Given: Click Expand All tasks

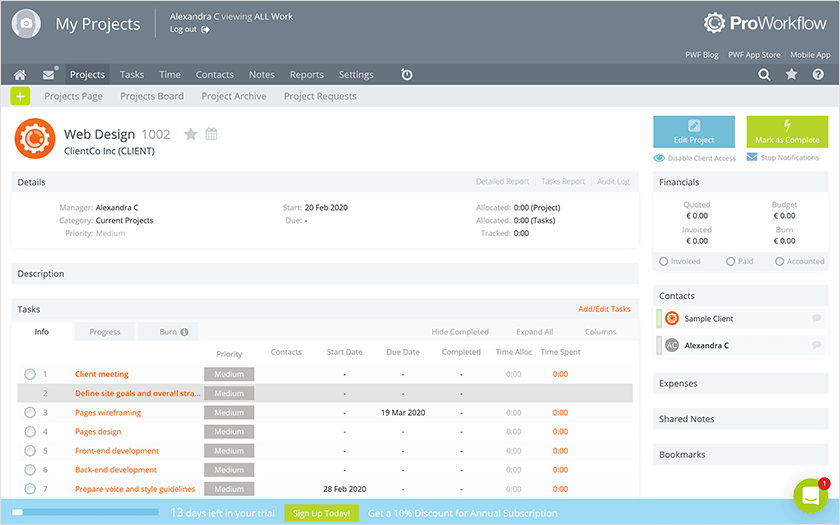Looking at the screenshot, I should 534,332.
